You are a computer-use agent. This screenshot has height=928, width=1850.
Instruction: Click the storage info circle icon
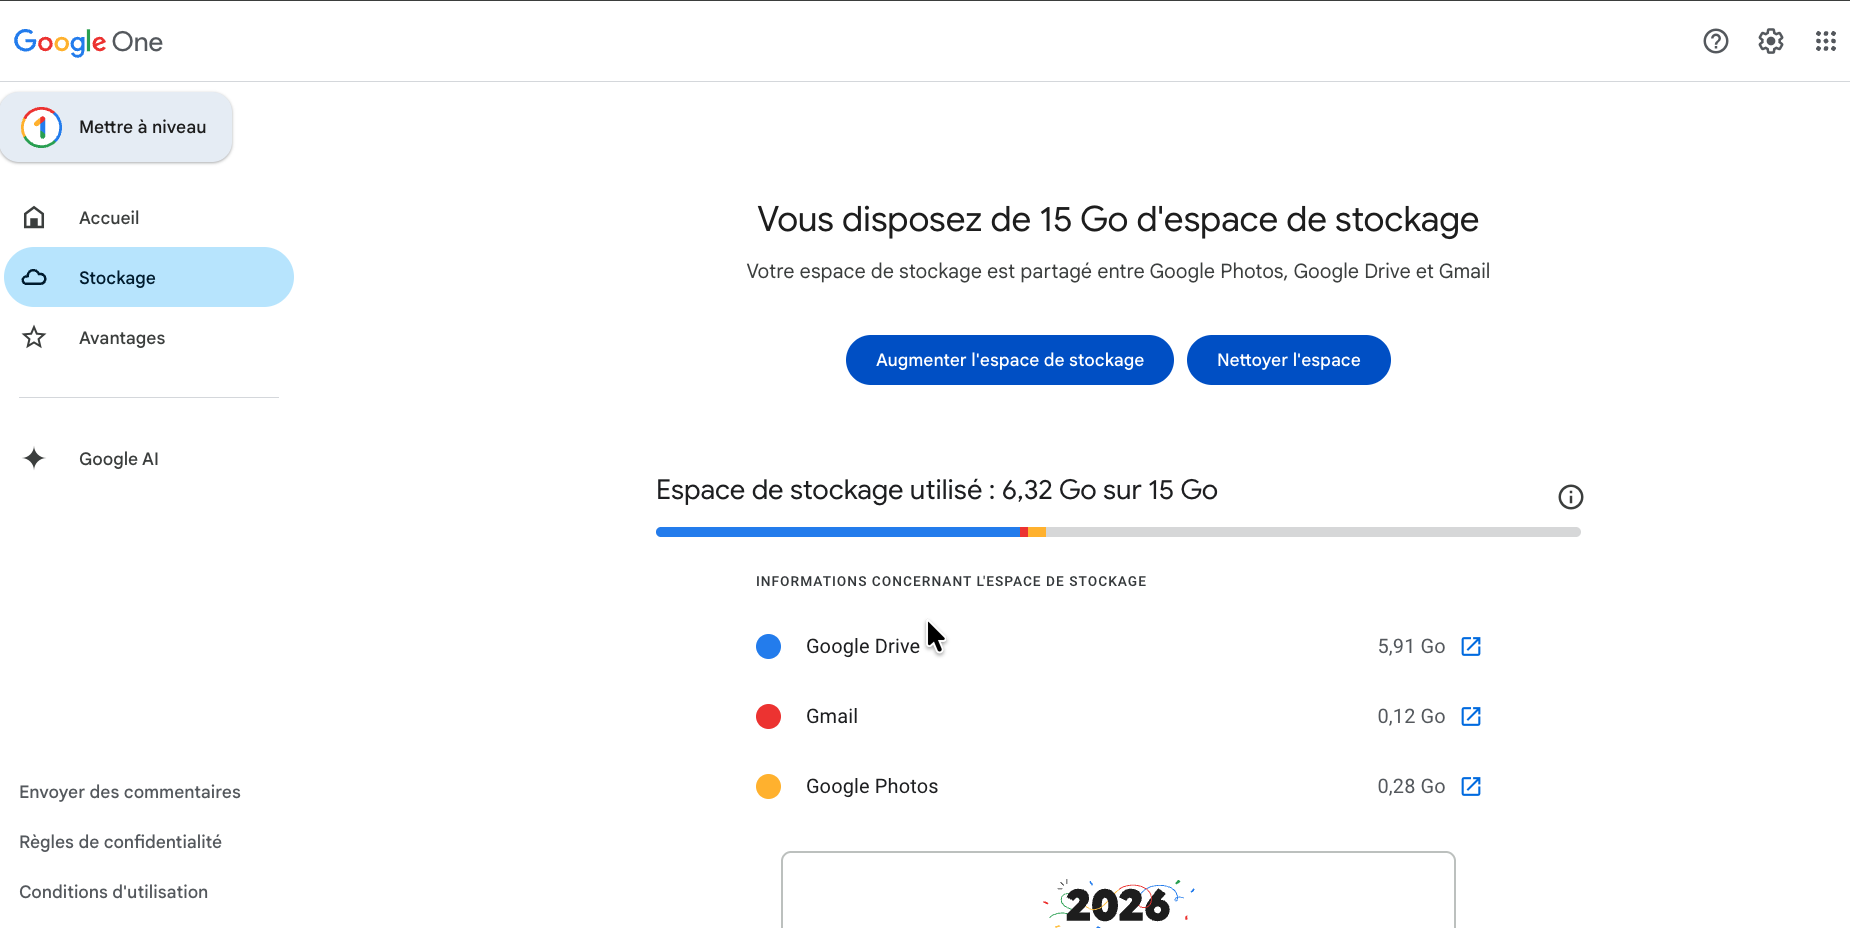coord(1571,497)
